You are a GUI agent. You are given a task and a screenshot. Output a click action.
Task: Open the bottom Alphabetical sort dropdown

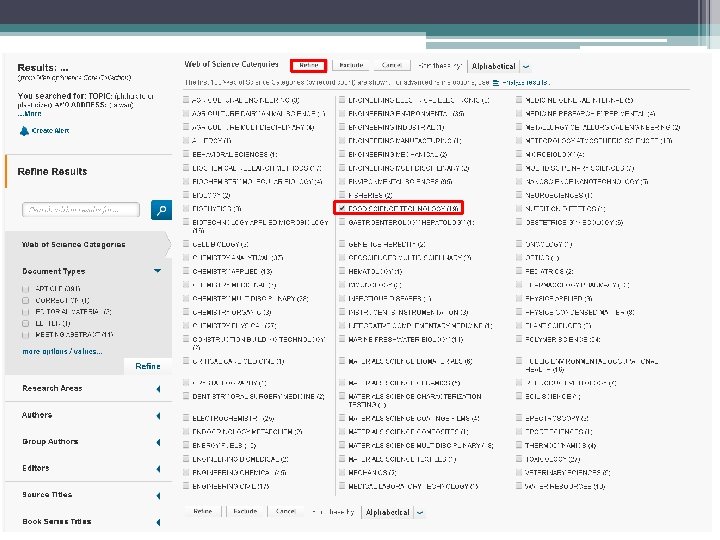tap(394, 512)
